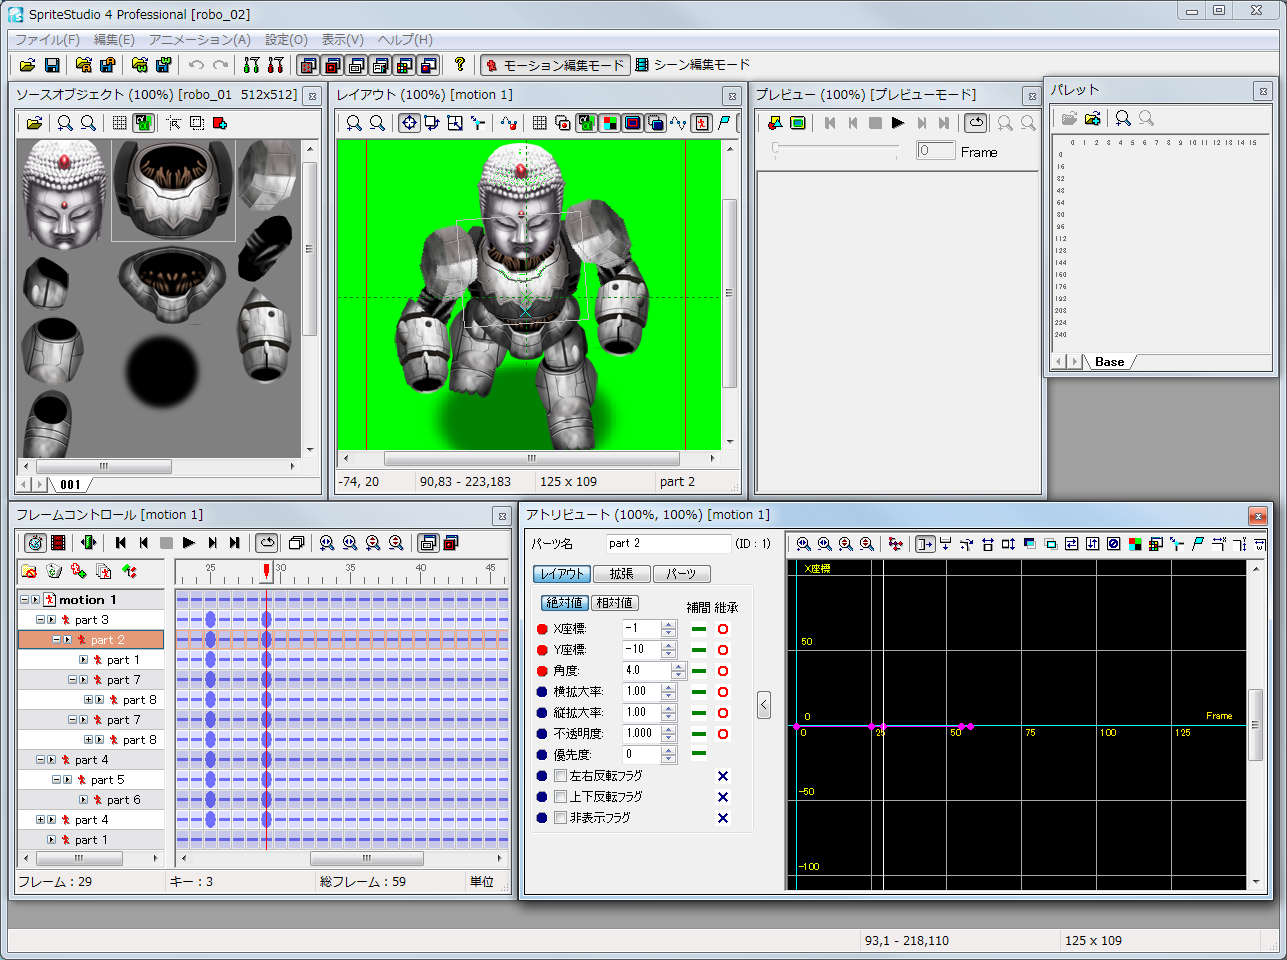Open file icon in Source Object panel
The height and width of the screenshot is (960, 1287).
(x=34, y=123)
